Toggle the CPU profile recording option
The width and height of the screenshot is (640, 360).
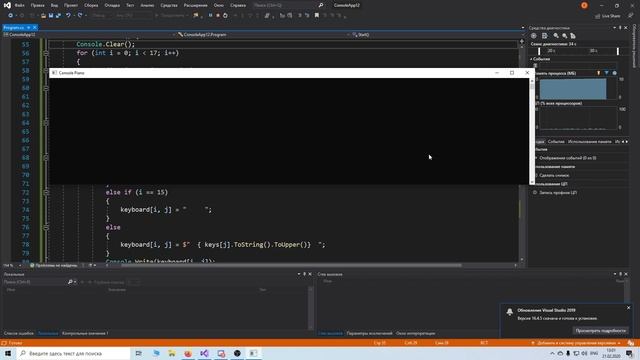tap(558, 193)
